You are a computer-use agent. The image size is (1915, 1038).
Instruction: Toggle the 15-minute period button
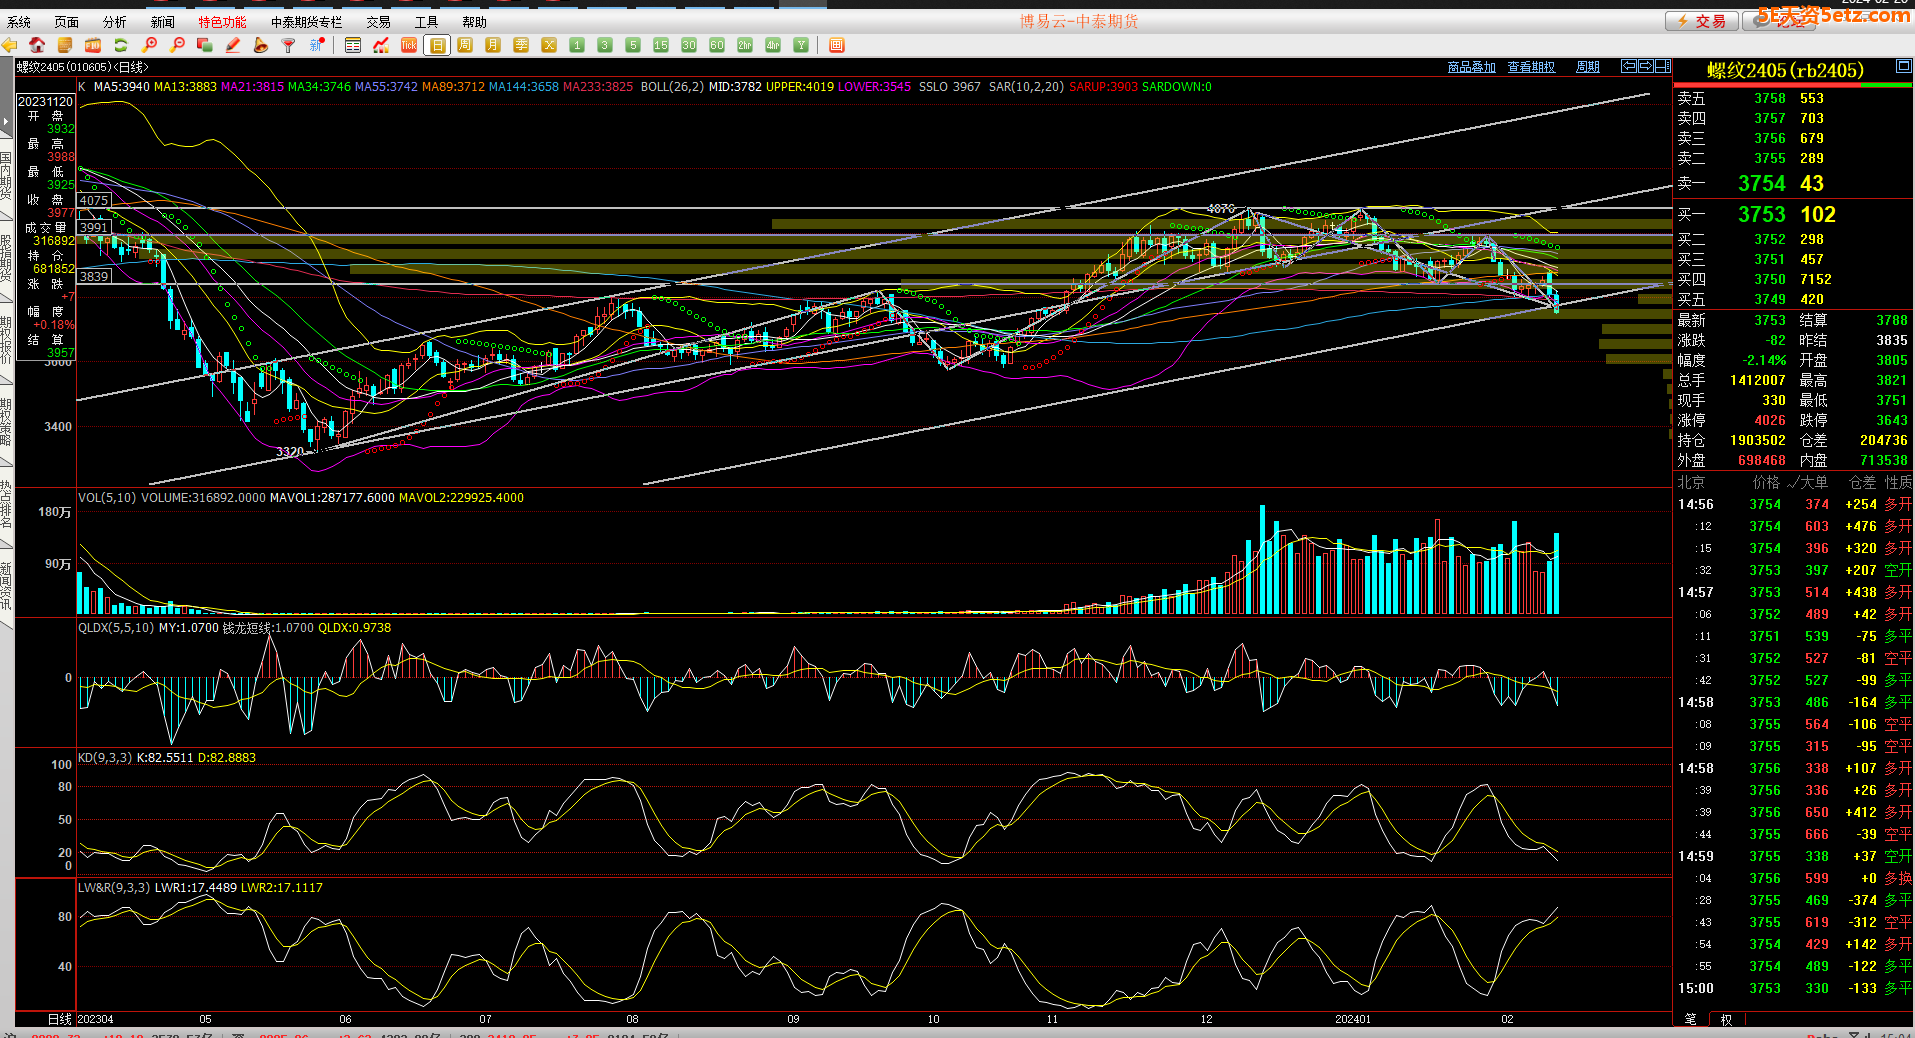pos(661,45)
